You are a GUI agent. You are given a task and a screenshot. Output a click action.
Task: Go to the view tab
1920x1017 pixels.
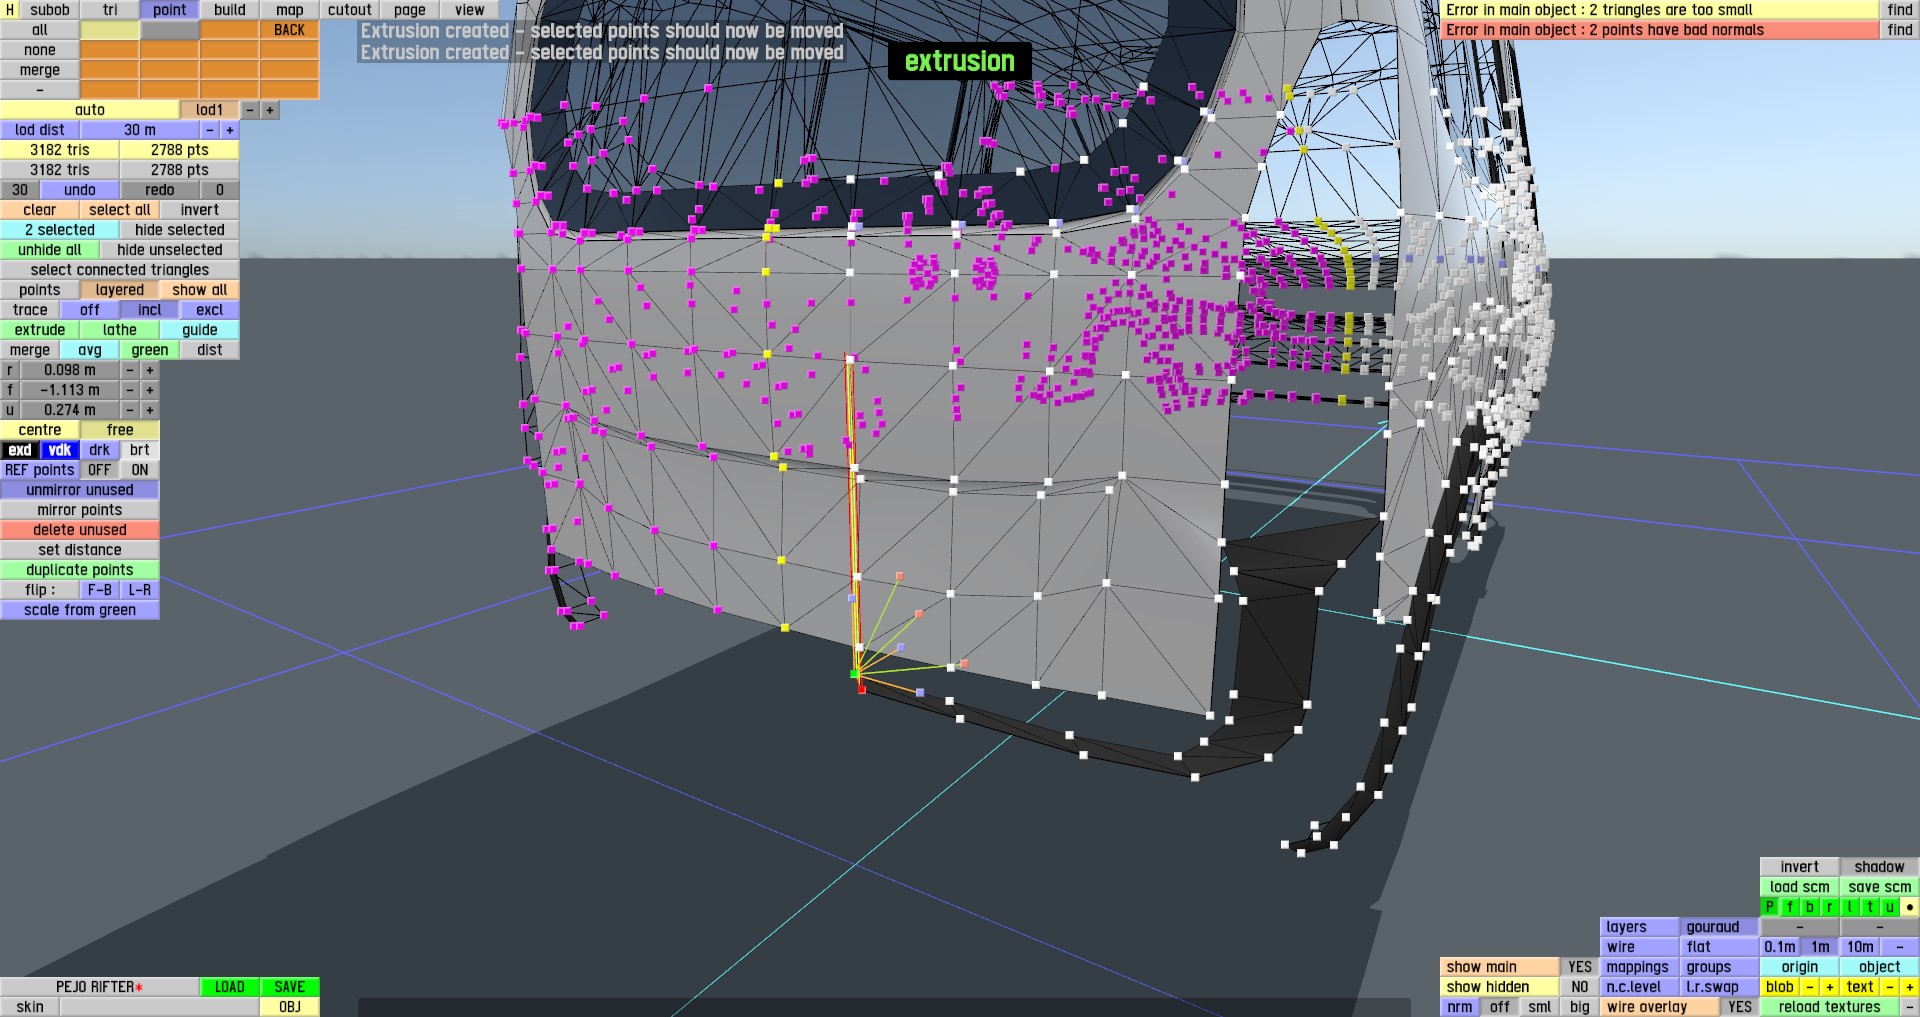pos(470,10)
